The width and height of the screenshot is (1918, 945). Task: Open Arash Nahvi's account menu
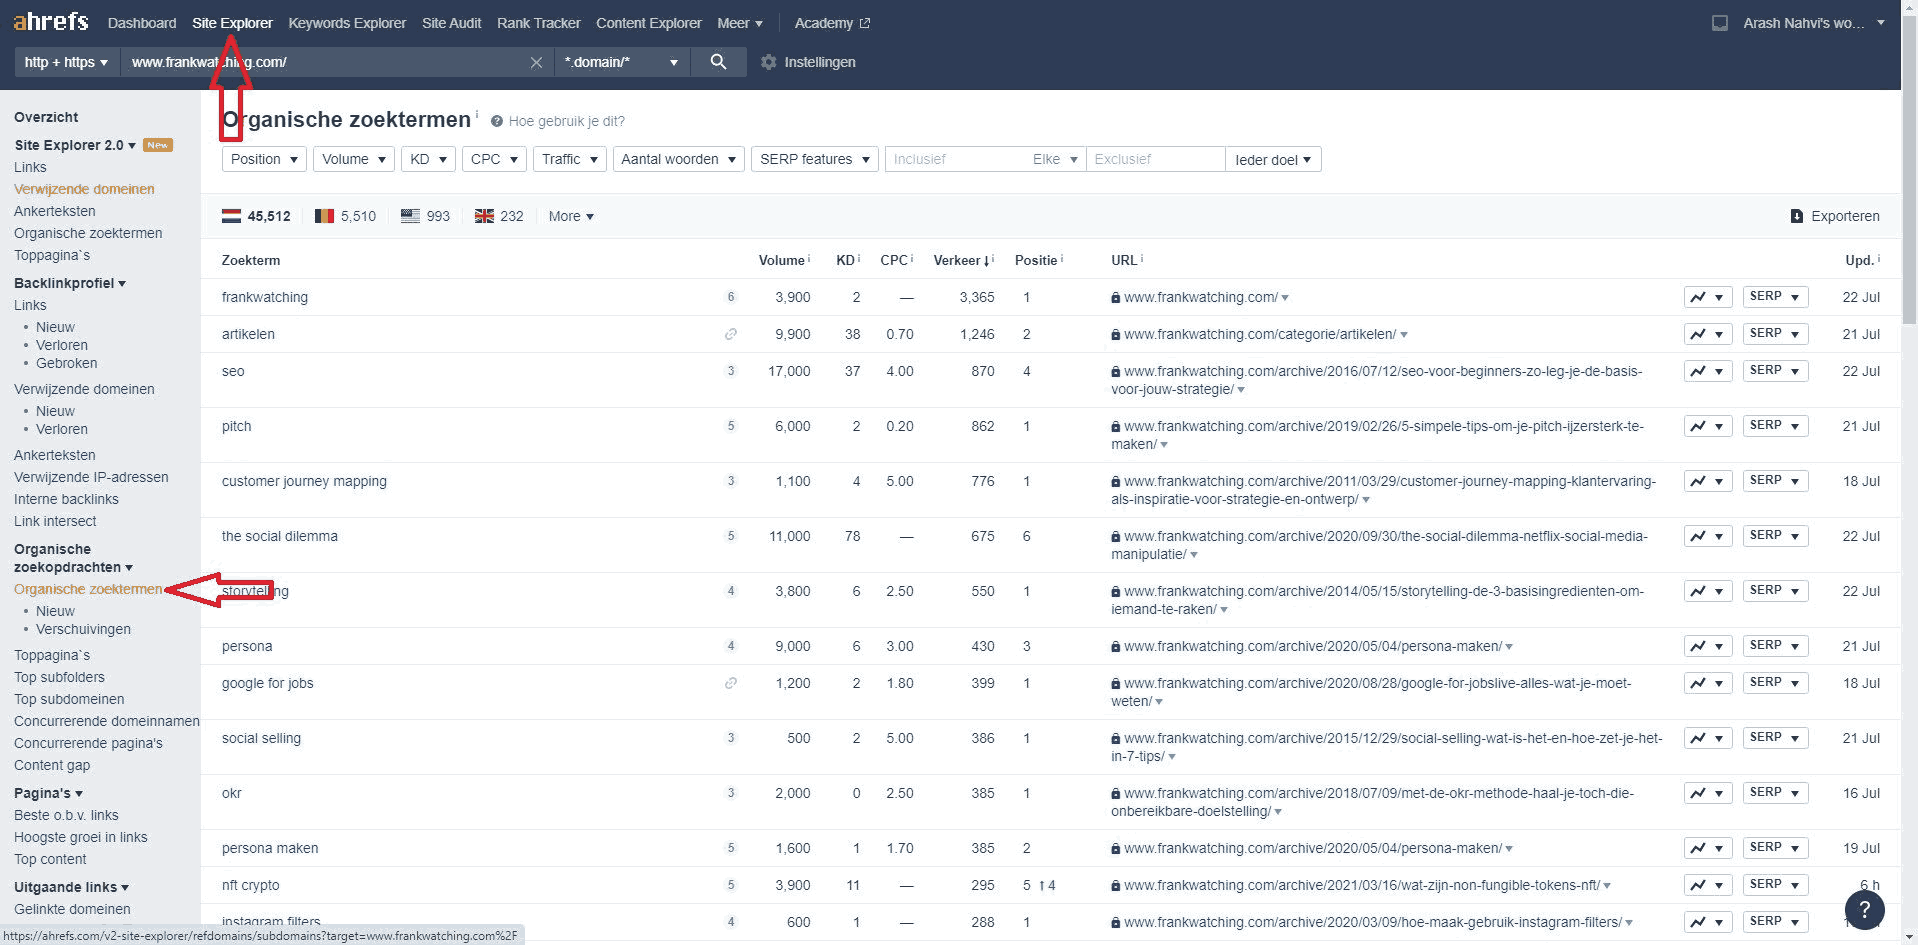pos(1813,23)
